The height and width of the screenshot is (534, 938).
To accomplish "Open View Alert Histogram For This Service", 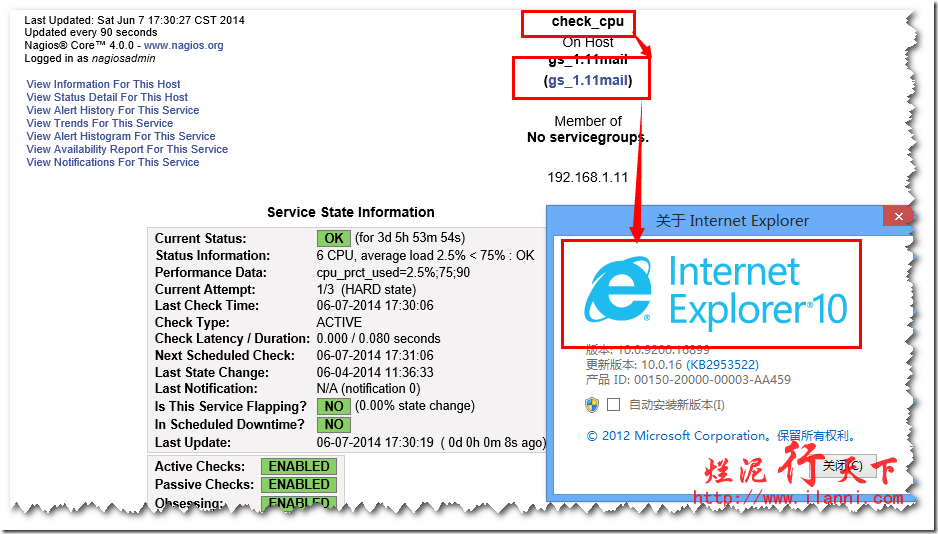I will tap(120, 136).
